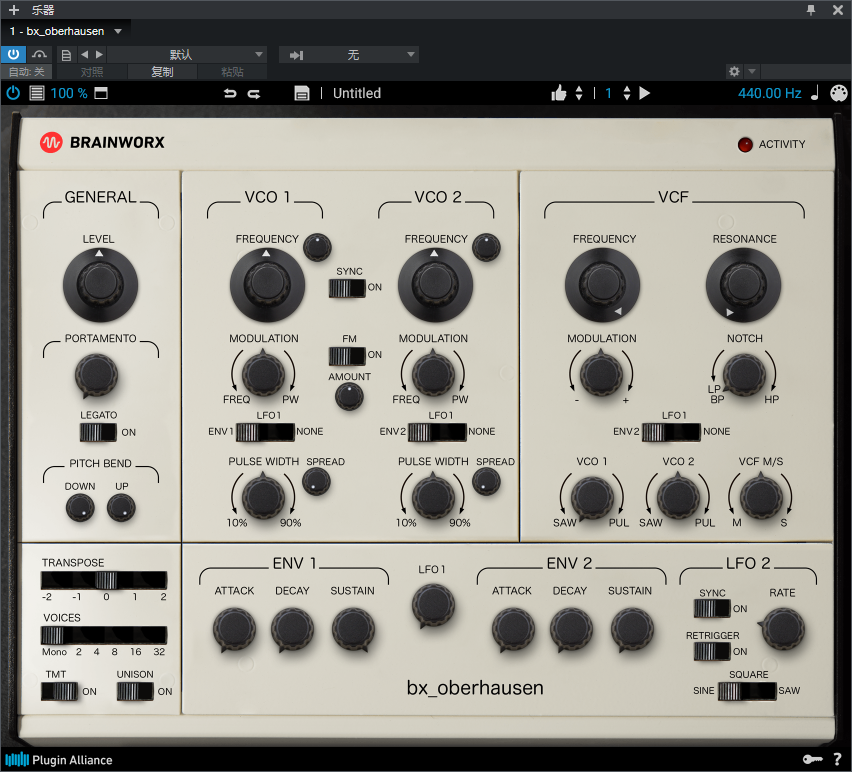Open the color palette icon
Viewport: 852px width, 772px height.
coord(838,93)
